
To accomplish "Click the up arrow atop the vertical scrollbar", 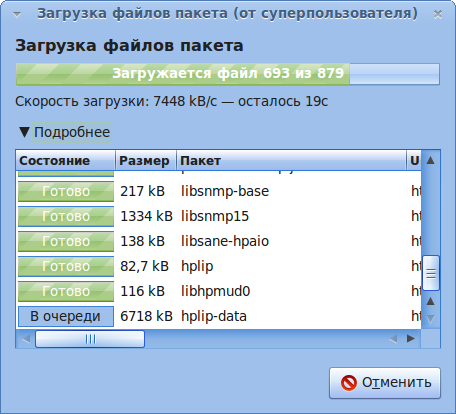I will coord(431,160).
